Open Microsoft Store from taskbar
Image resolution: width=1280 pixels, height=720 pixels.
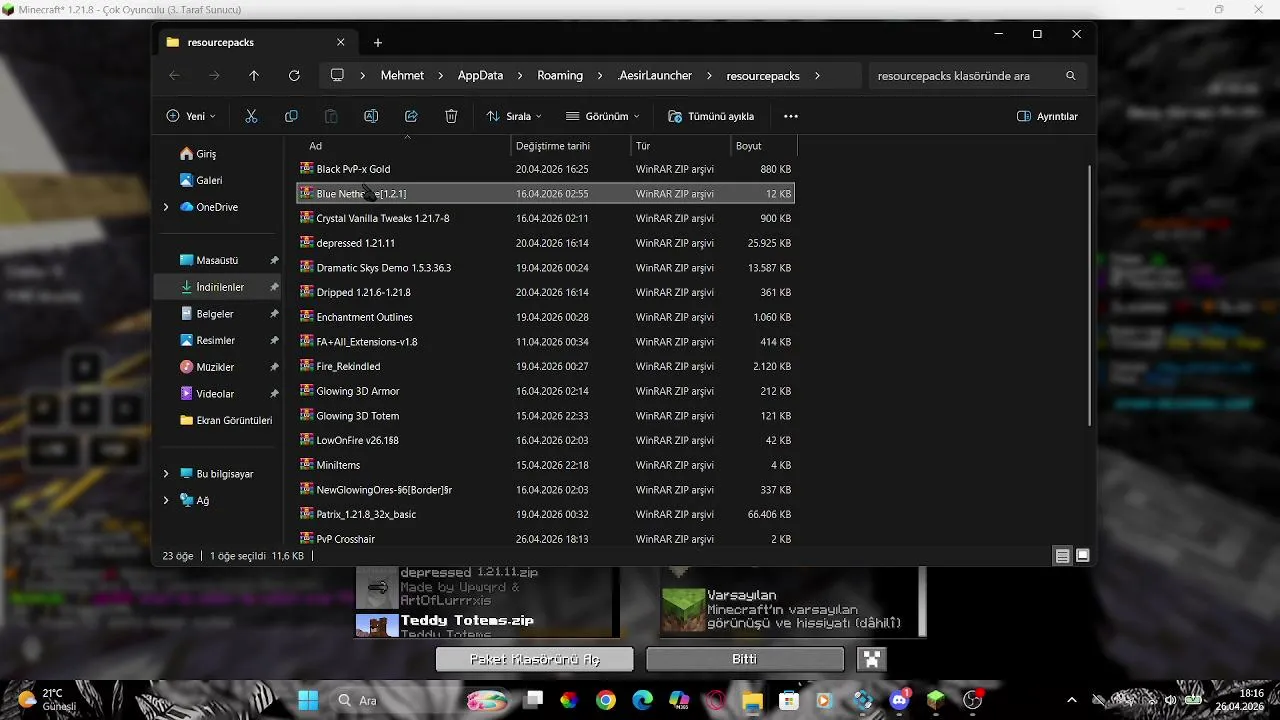click(789, 700)
